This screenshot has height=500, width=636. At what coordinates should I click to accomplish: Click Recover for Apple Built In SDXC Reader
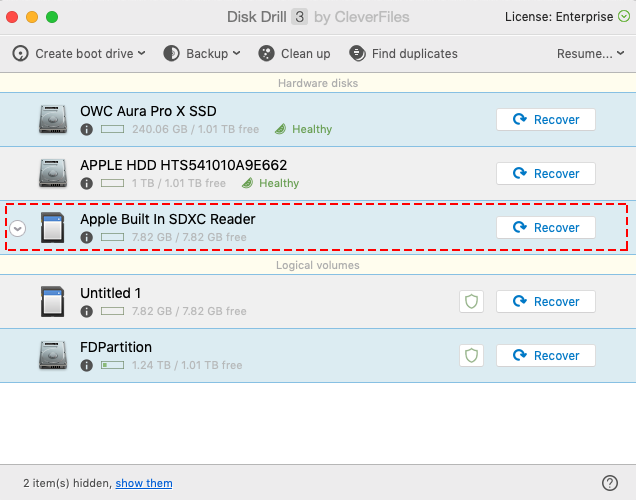(545, 228)
